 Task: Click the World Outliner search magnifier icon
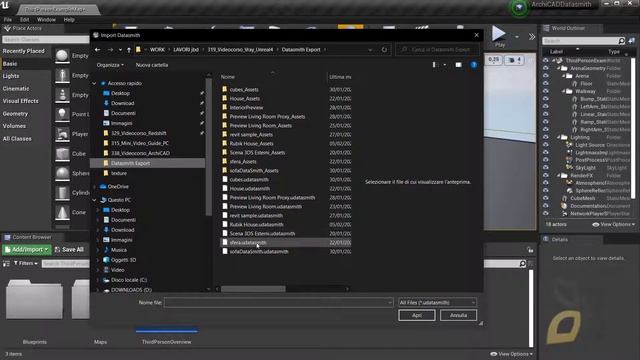click(621, 41)
